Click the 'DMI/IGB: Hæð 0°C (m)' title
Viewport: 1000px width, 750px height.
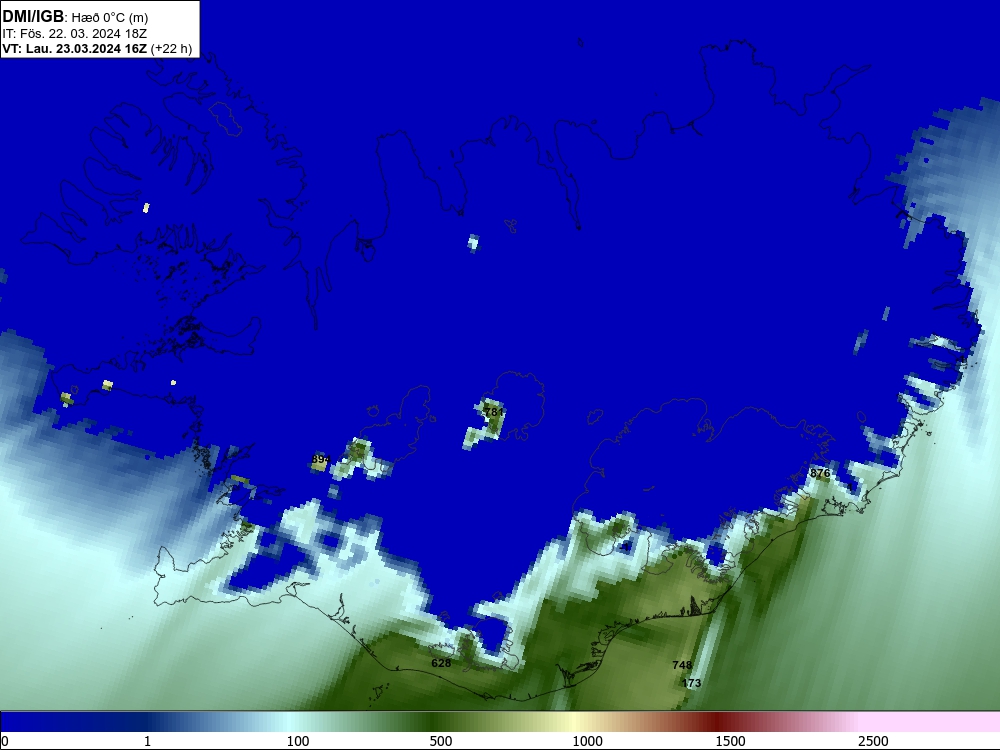point(75,17)
